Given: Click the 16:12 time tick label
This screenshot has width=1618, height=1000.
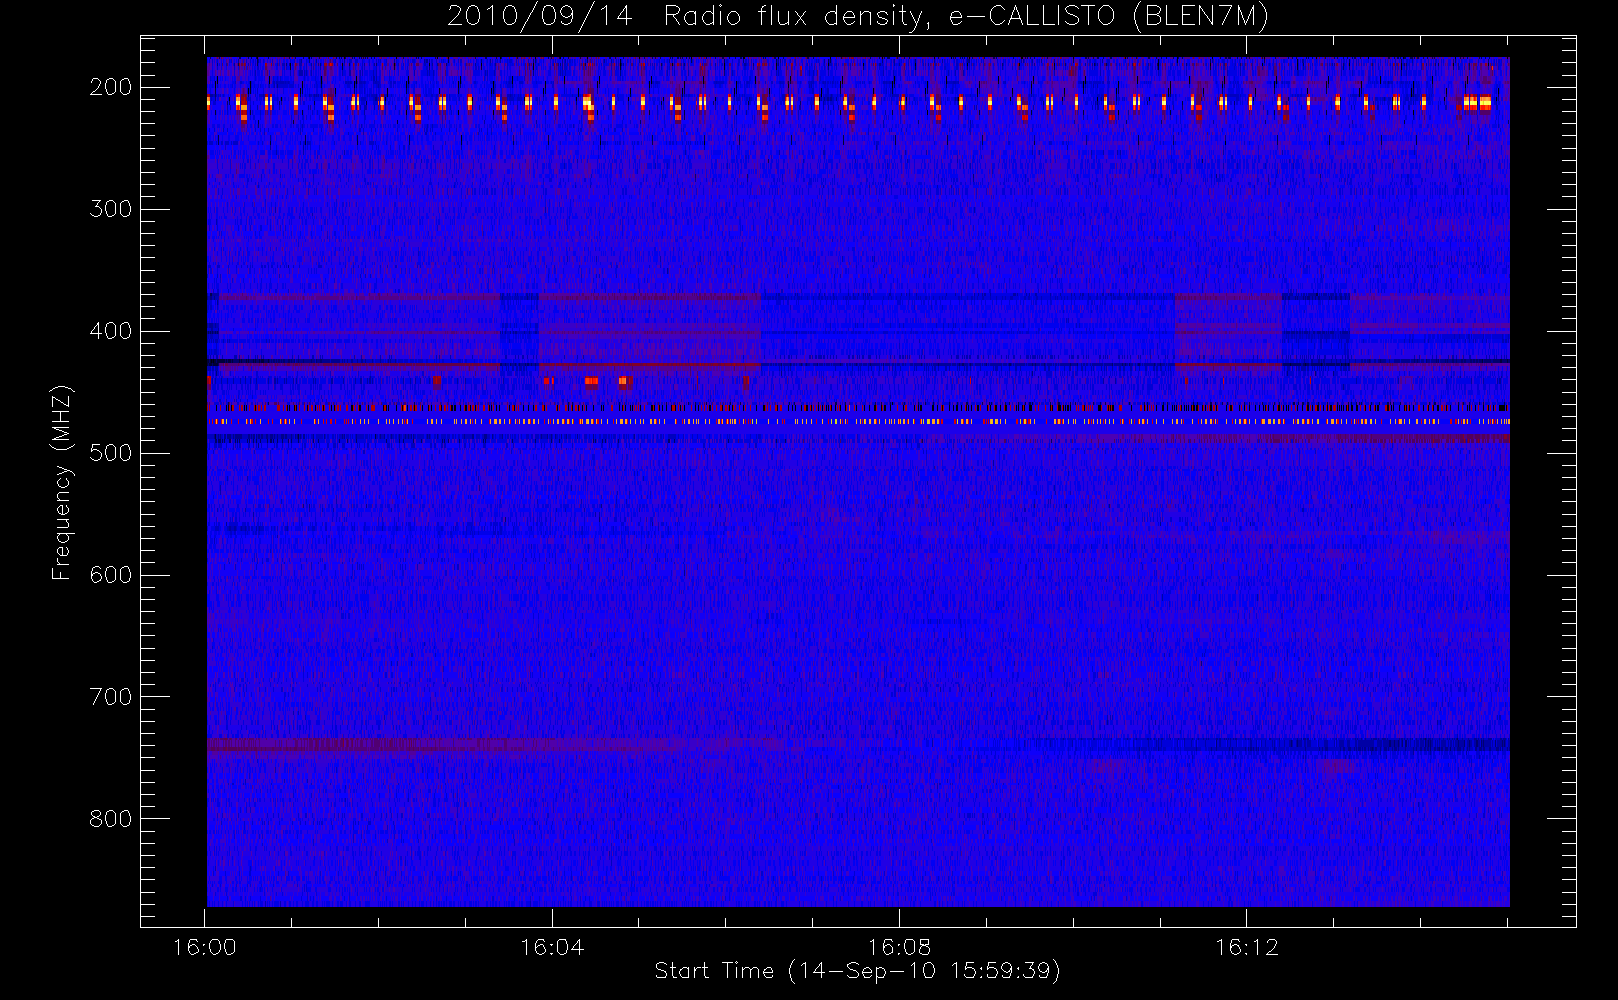Looking at the screenshot, I should tap(1246, 947).
